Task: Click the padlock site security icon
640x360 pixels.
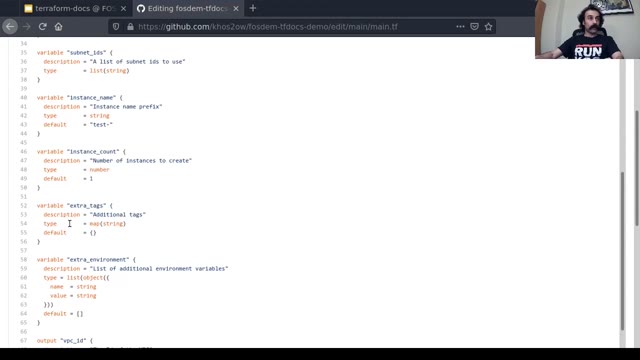Action: coord(130,27)
